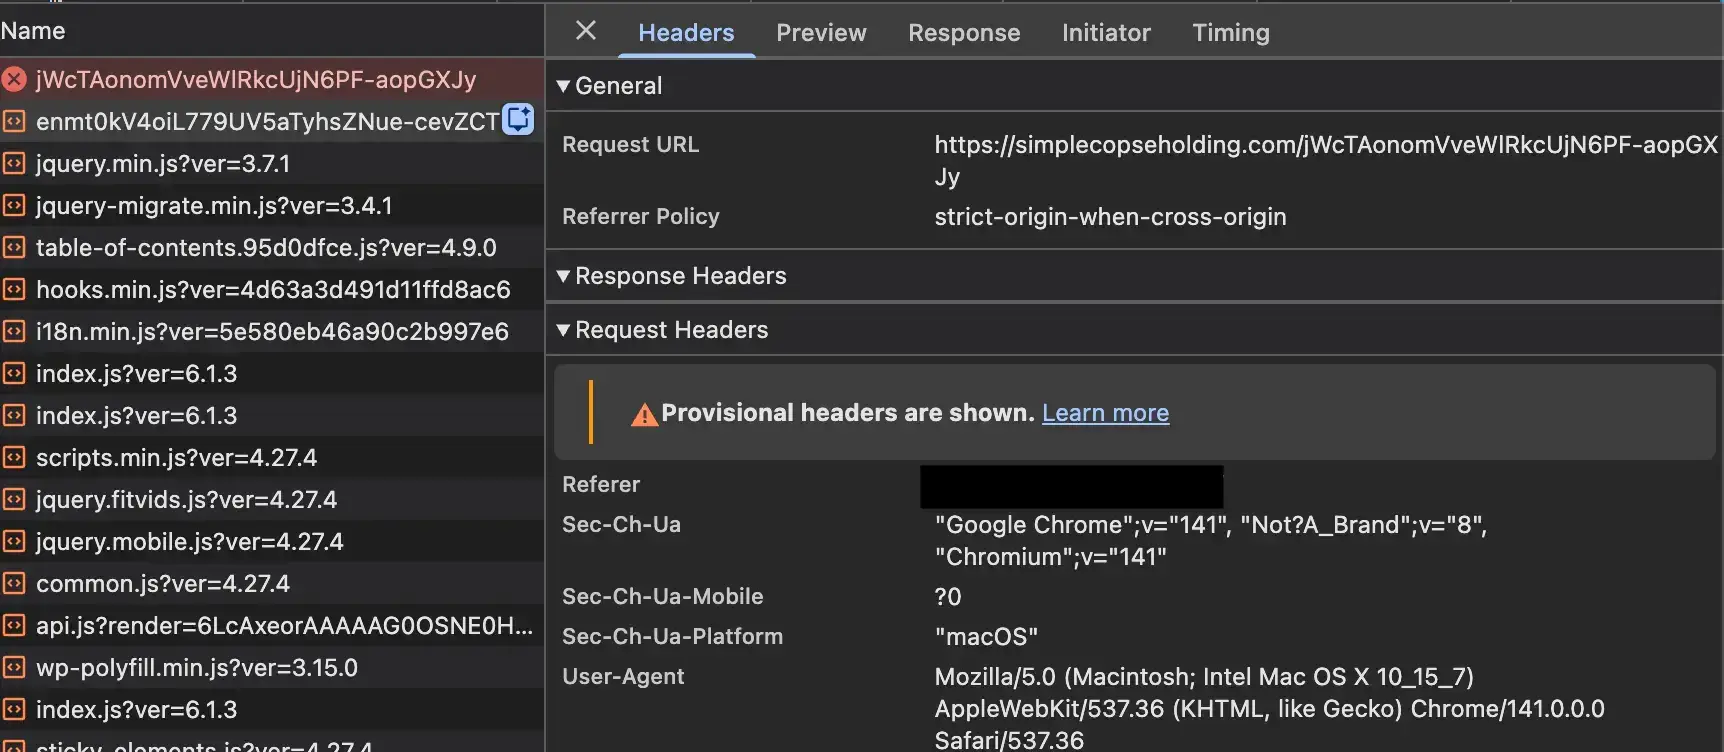Open the Preview tab

tap(821, 33)
